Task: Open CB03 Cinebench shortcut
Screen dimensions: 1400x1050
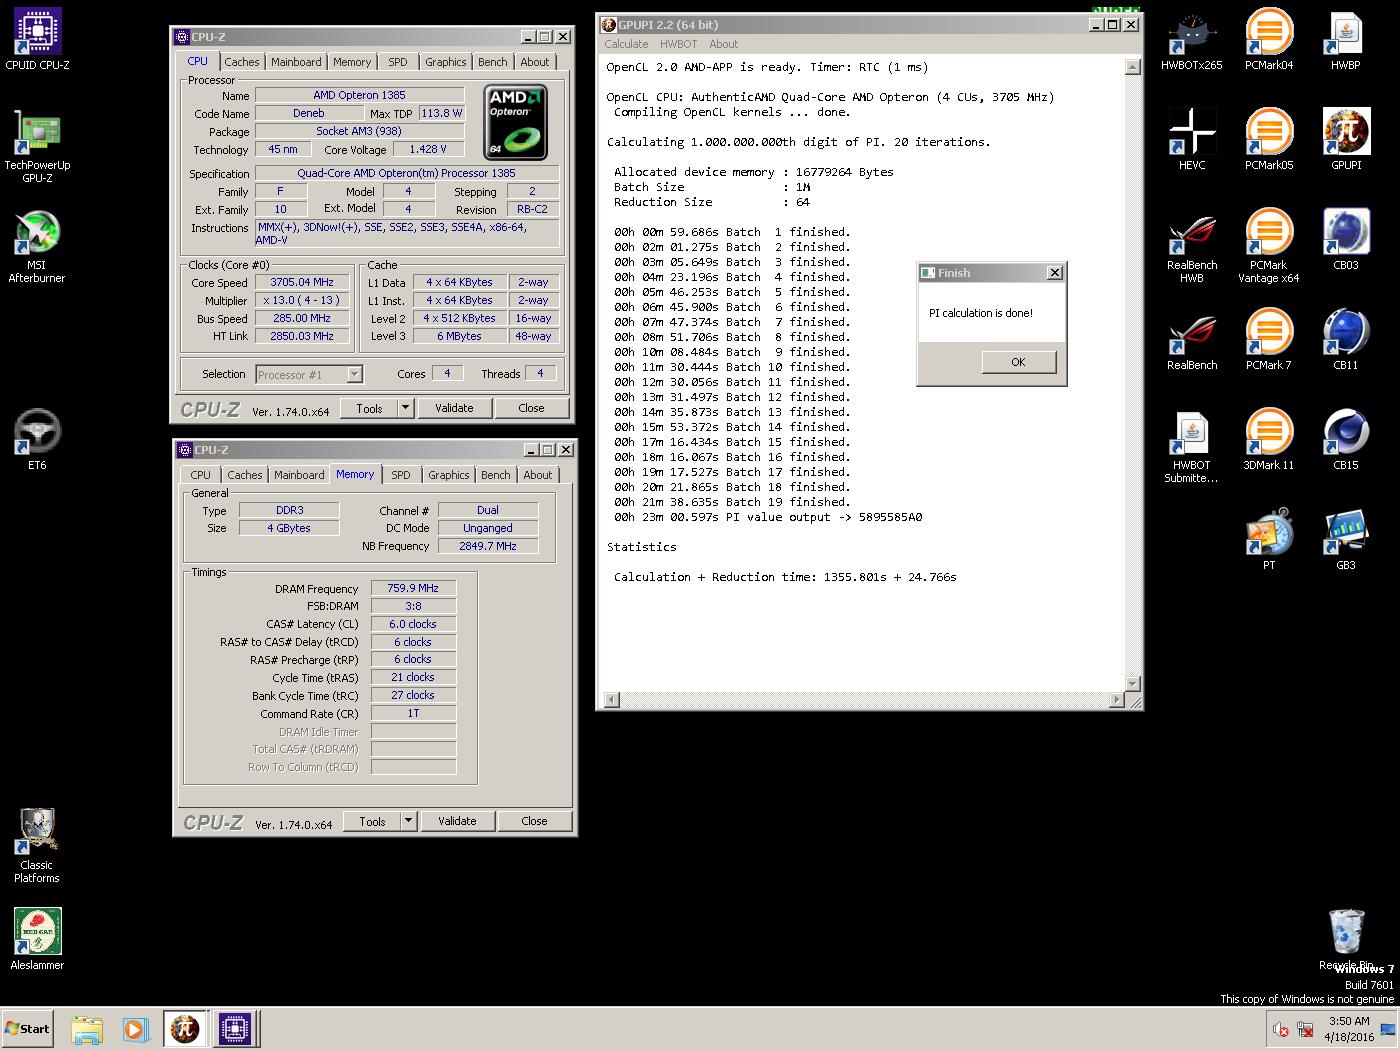Action: click(1346, 240)
